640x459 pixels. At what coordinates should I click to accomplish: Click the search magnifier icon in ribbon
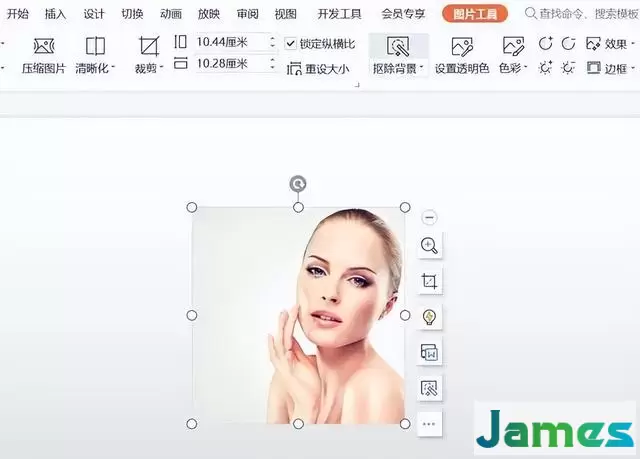530,13
